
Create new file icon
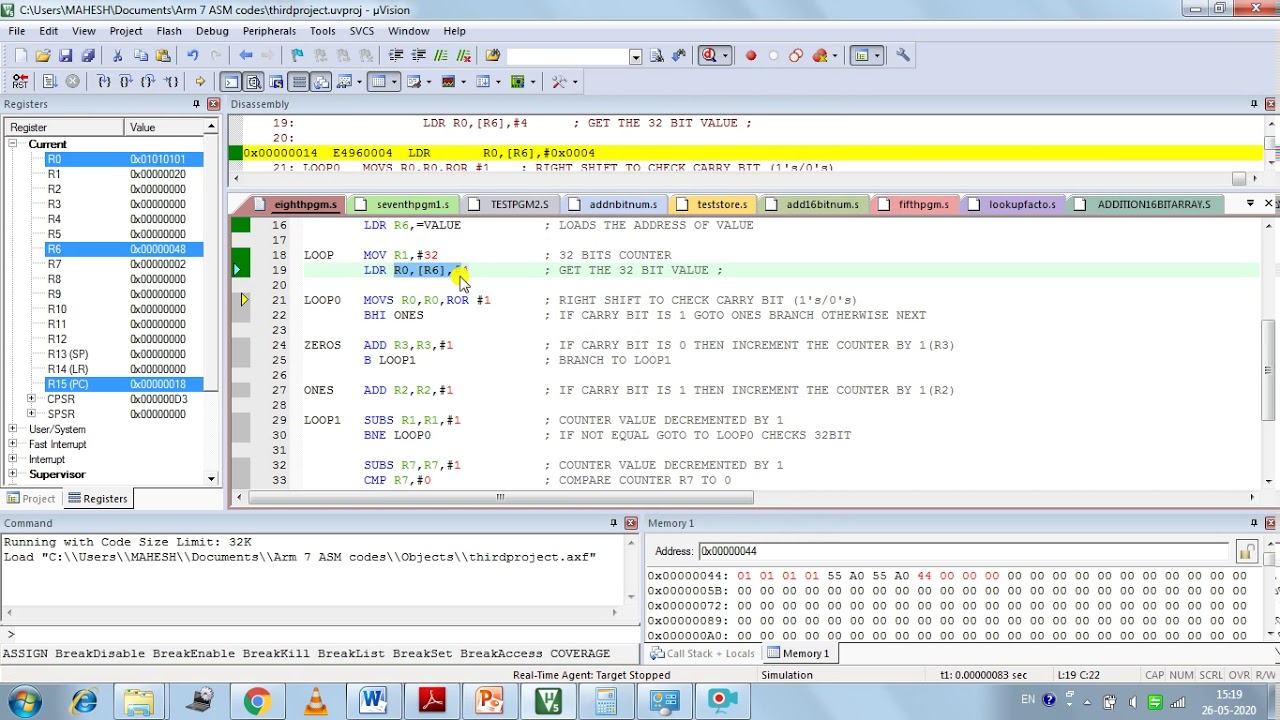click(19, 56)
